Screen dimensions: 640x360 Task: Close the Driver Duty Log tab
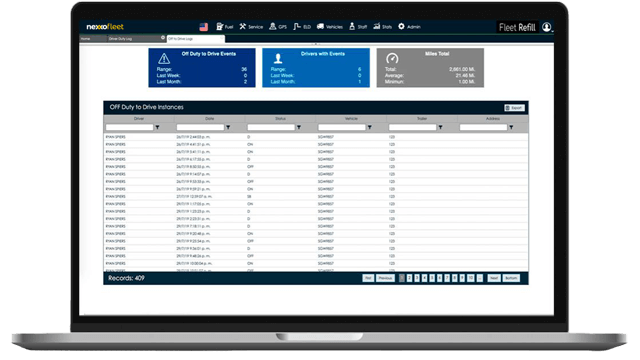(x=163, y=38)
